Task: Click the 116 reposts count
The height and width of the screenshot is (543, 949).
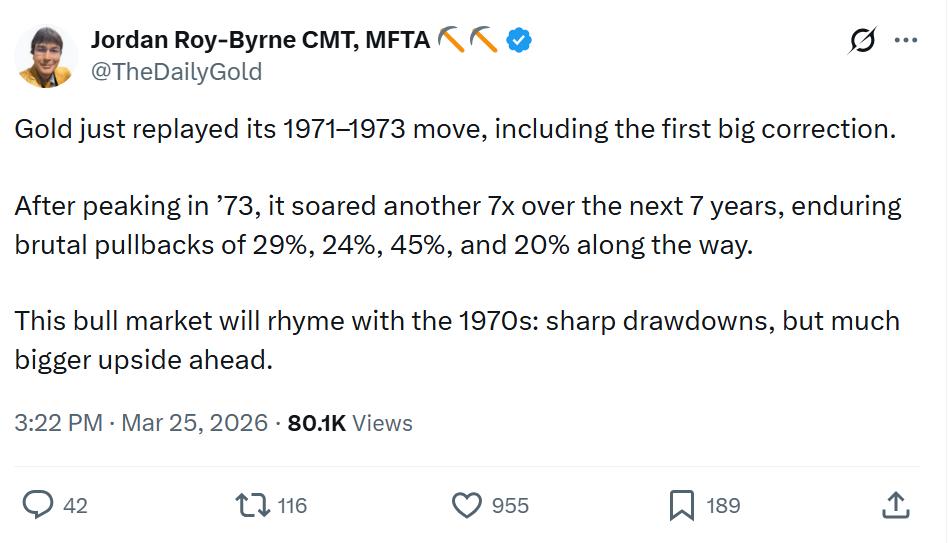Action: (x=292, y=506)
